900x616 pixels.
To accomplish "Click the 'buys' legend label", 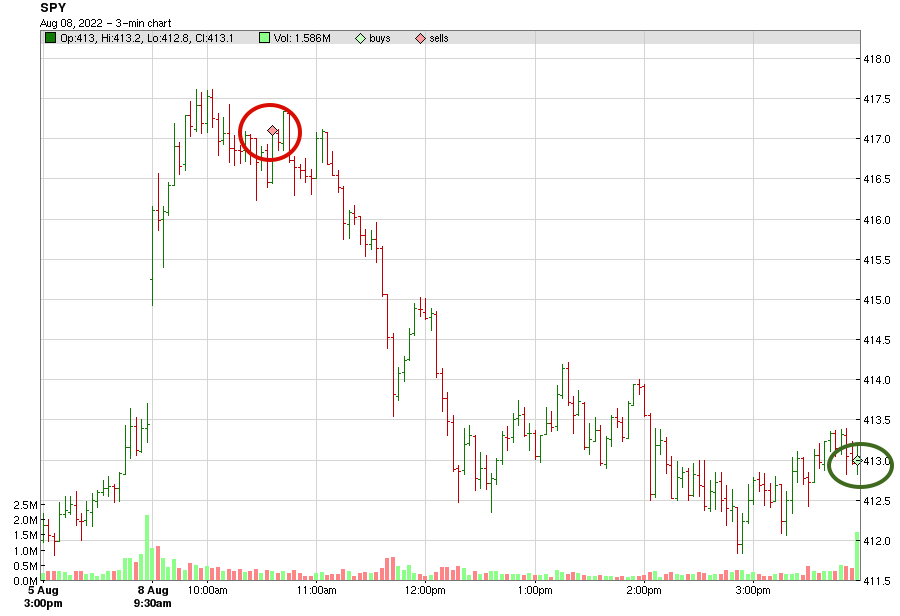I will (x=379, y=38).
